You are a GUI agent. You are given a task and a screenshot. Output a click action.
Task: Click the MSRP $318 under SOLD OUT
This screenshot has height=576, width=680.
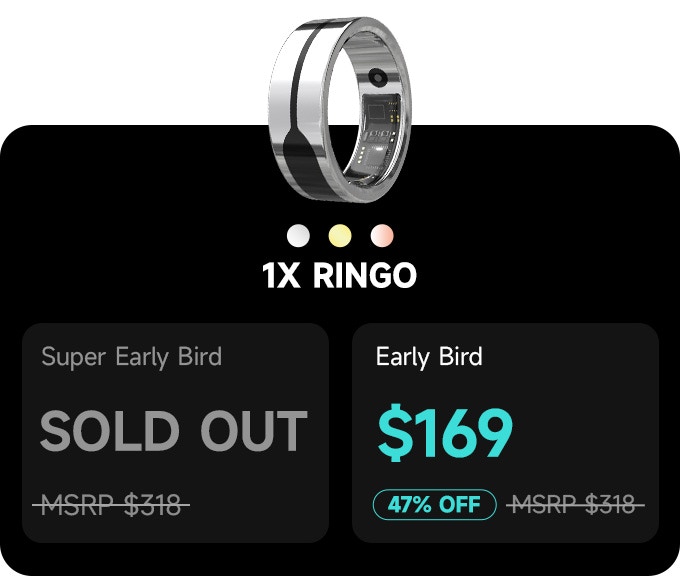click(111, 505)
